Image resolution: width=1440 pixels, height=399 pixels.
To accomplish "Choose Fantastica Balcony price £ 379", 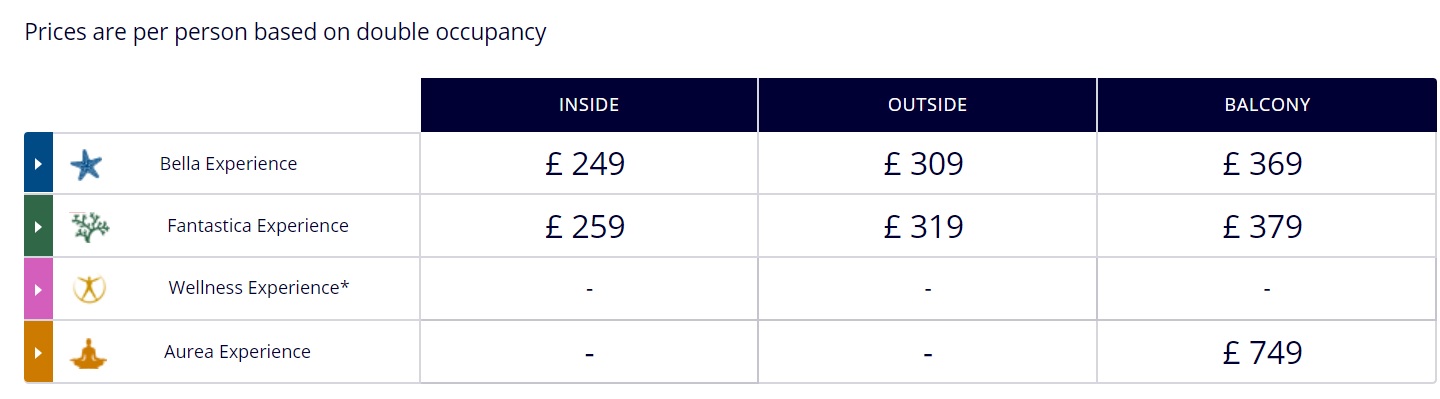I will click(x=1263, y=227).
